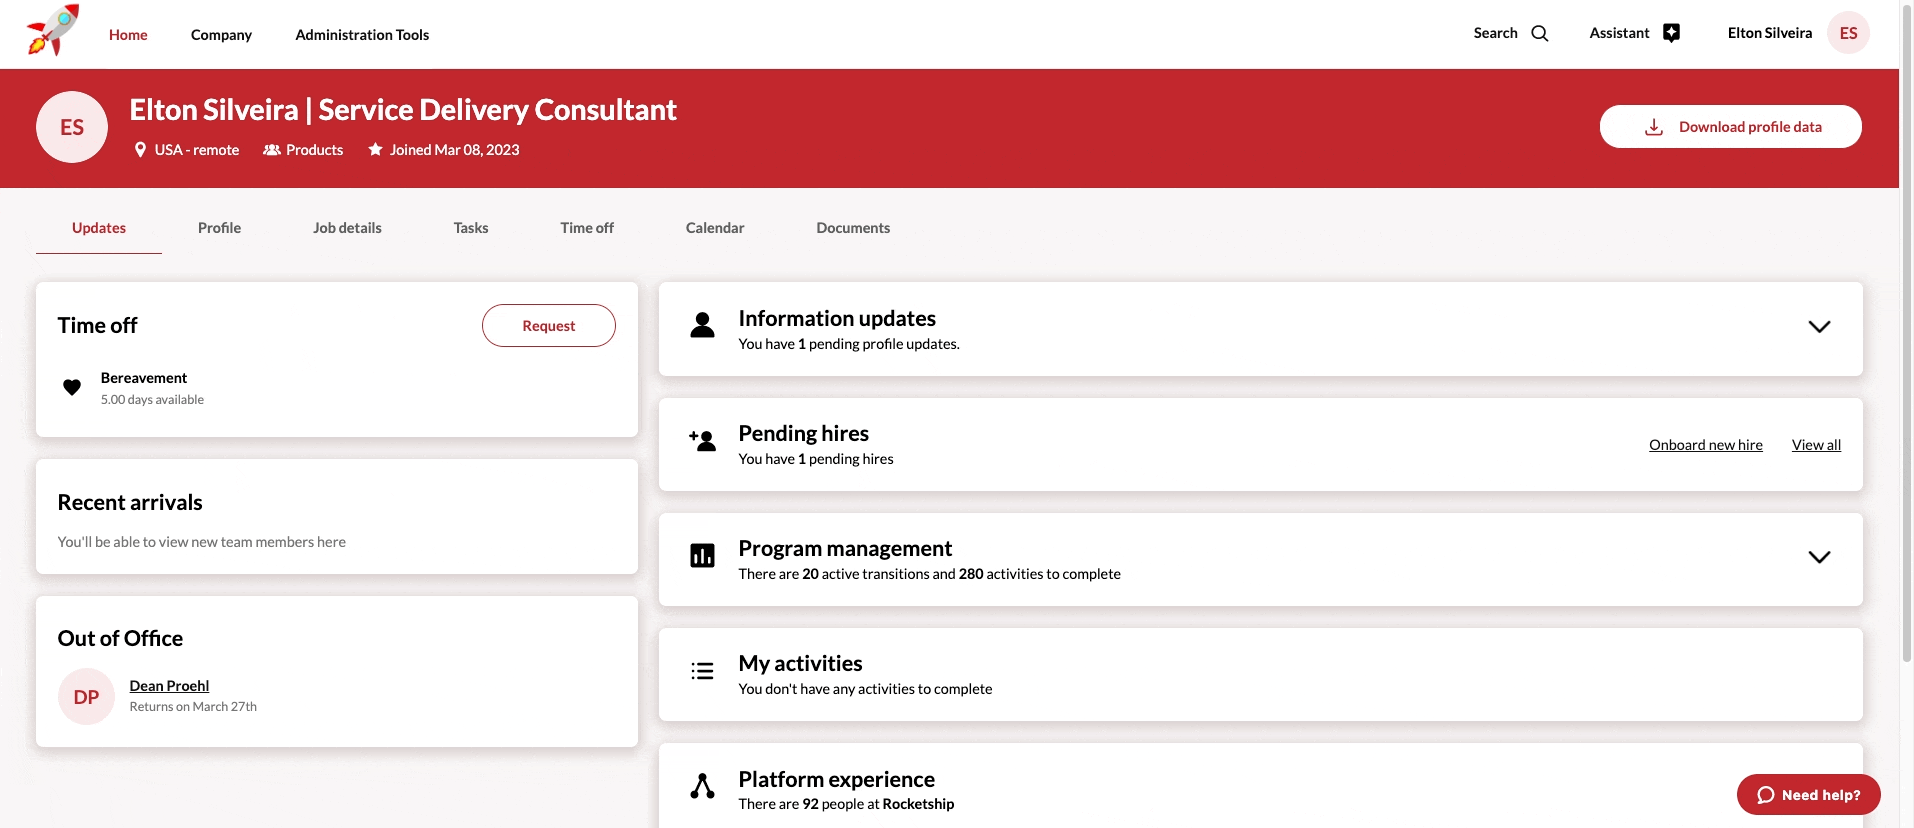Click the My activities list icon
Screen dimensions: 1914x828
pos(702,671)
